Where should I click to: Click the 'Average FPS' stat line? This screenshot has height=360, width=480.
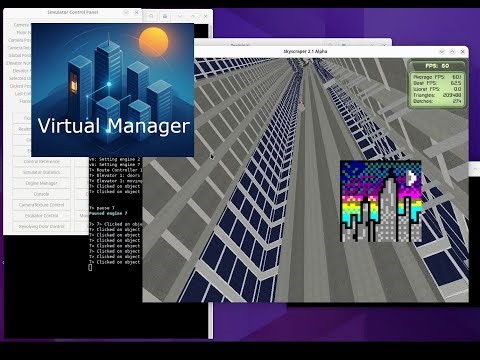point(437,77)
